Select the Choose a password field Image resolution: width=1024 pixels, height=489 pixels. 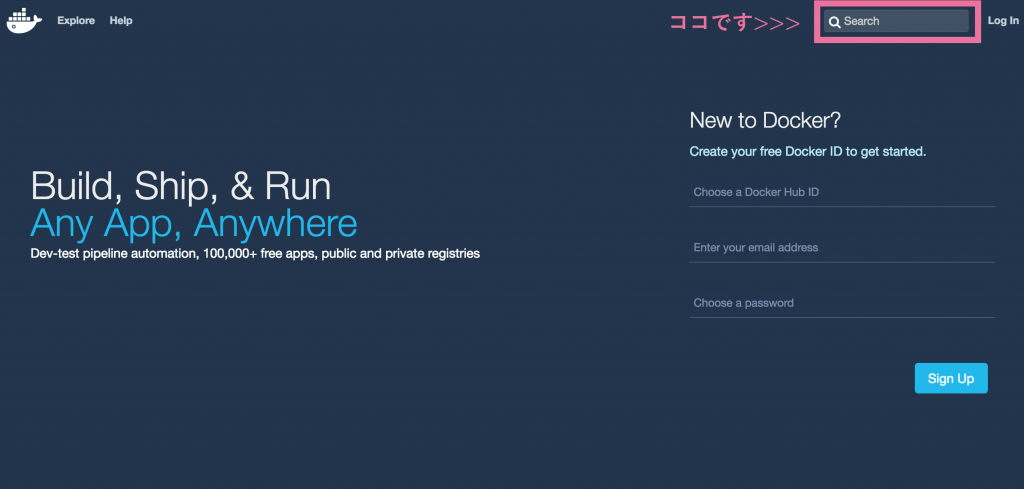tap(842, 304)
